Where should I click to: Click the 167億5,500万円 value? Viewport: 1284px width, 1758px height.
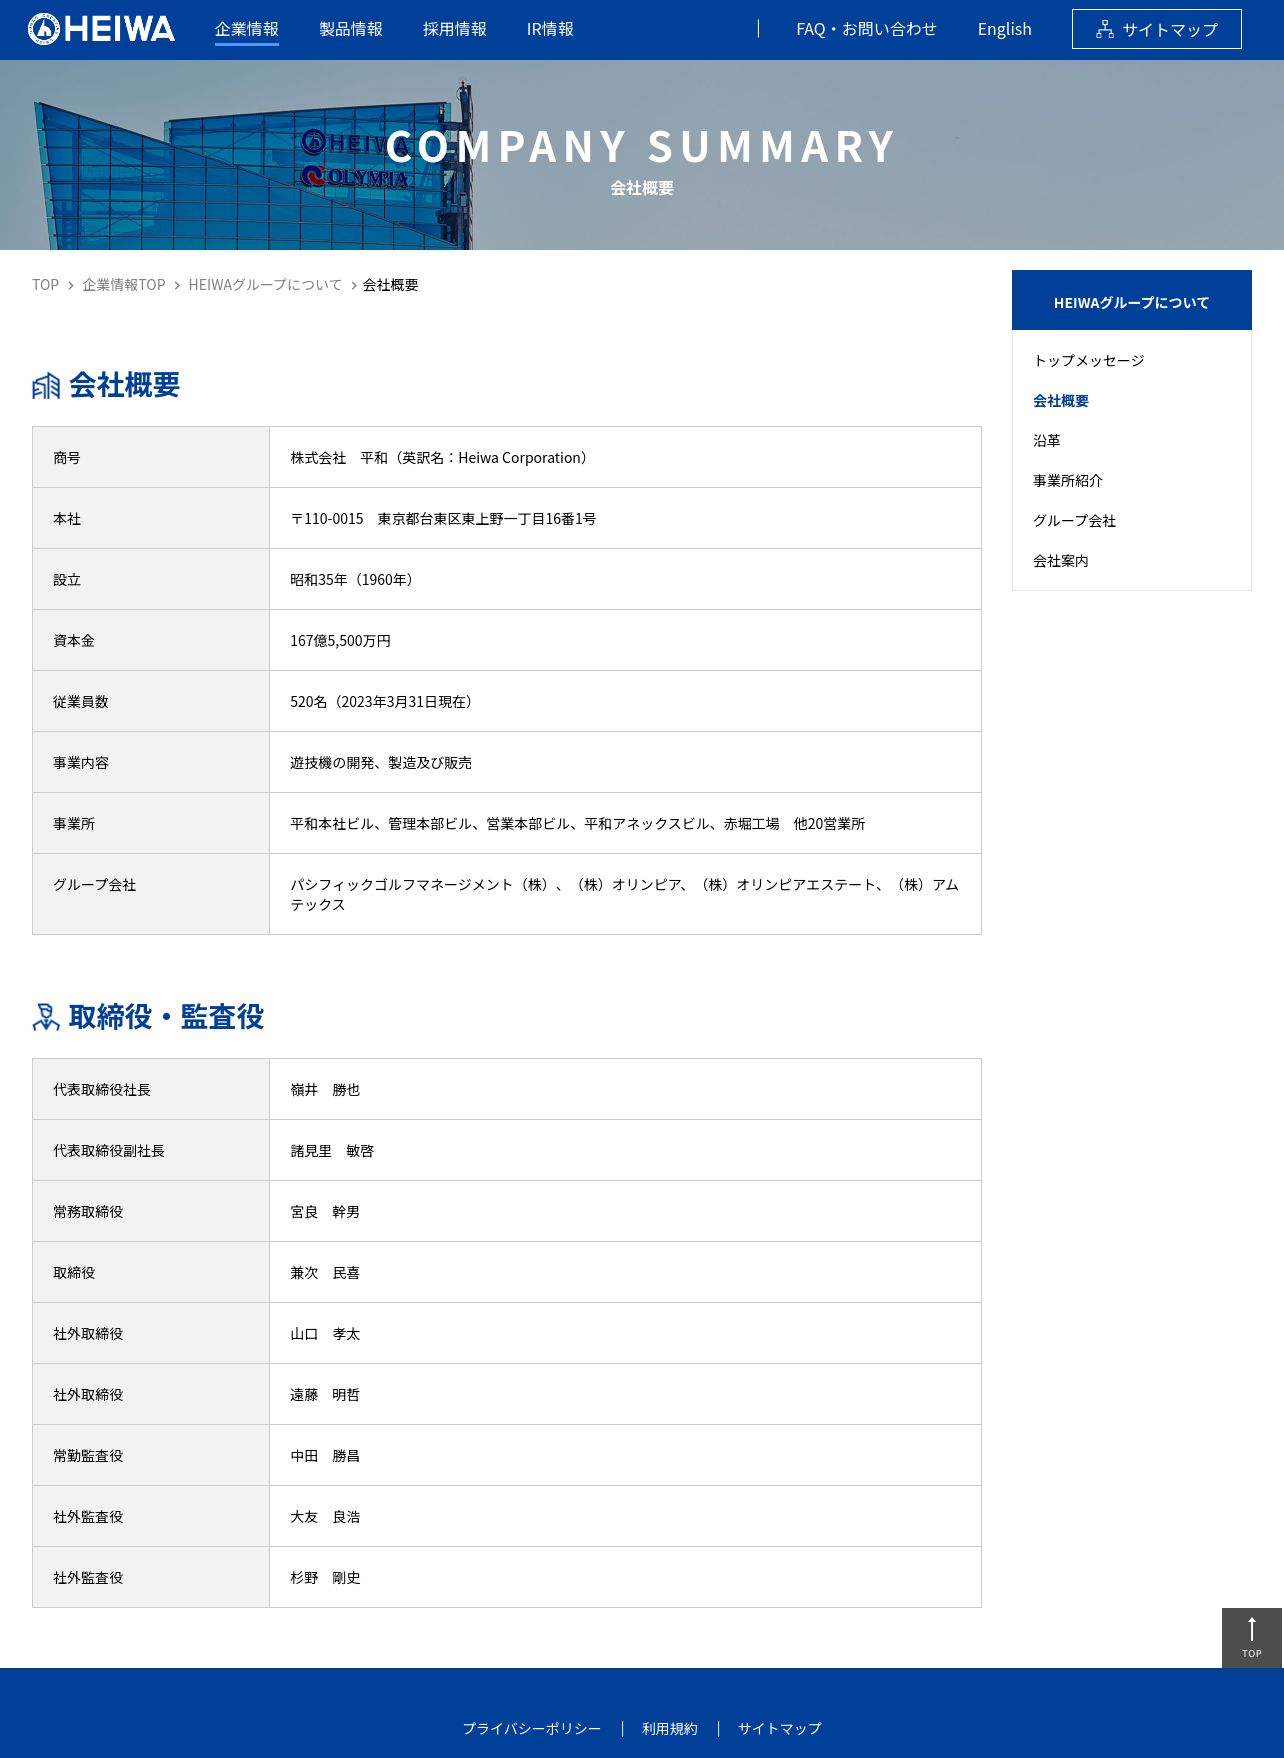coord(341,641)
